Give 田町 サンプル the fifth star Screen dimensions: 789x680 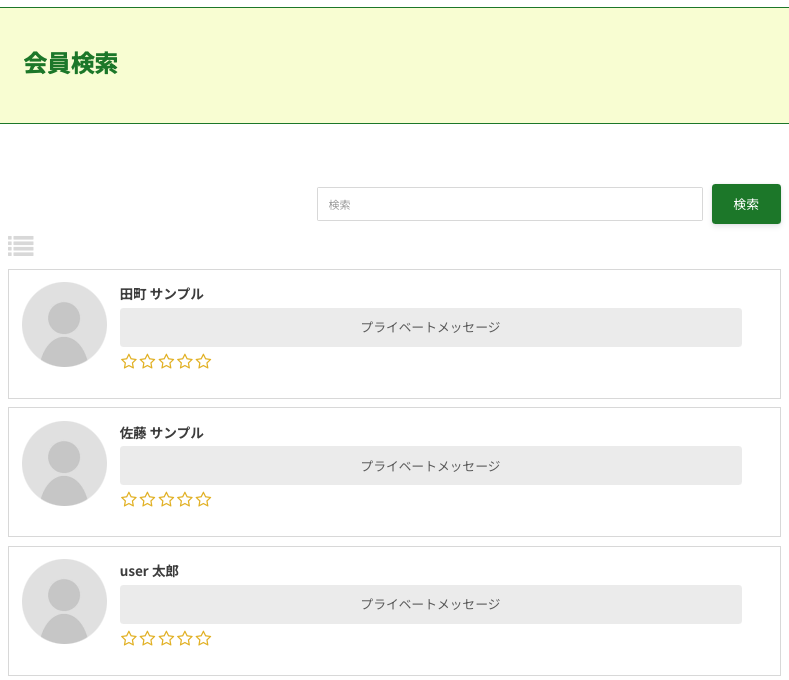click(x=204, y=362)
